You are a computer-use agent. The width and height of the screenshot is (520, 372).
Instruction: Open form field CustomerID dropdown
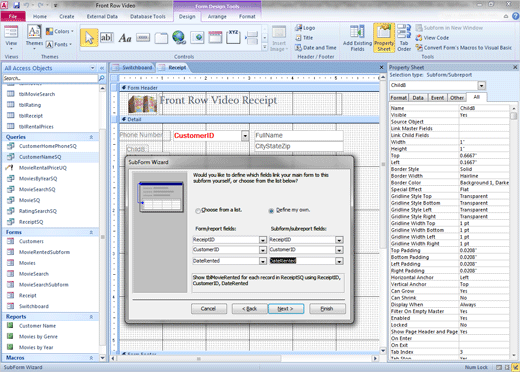click(263, 250)
